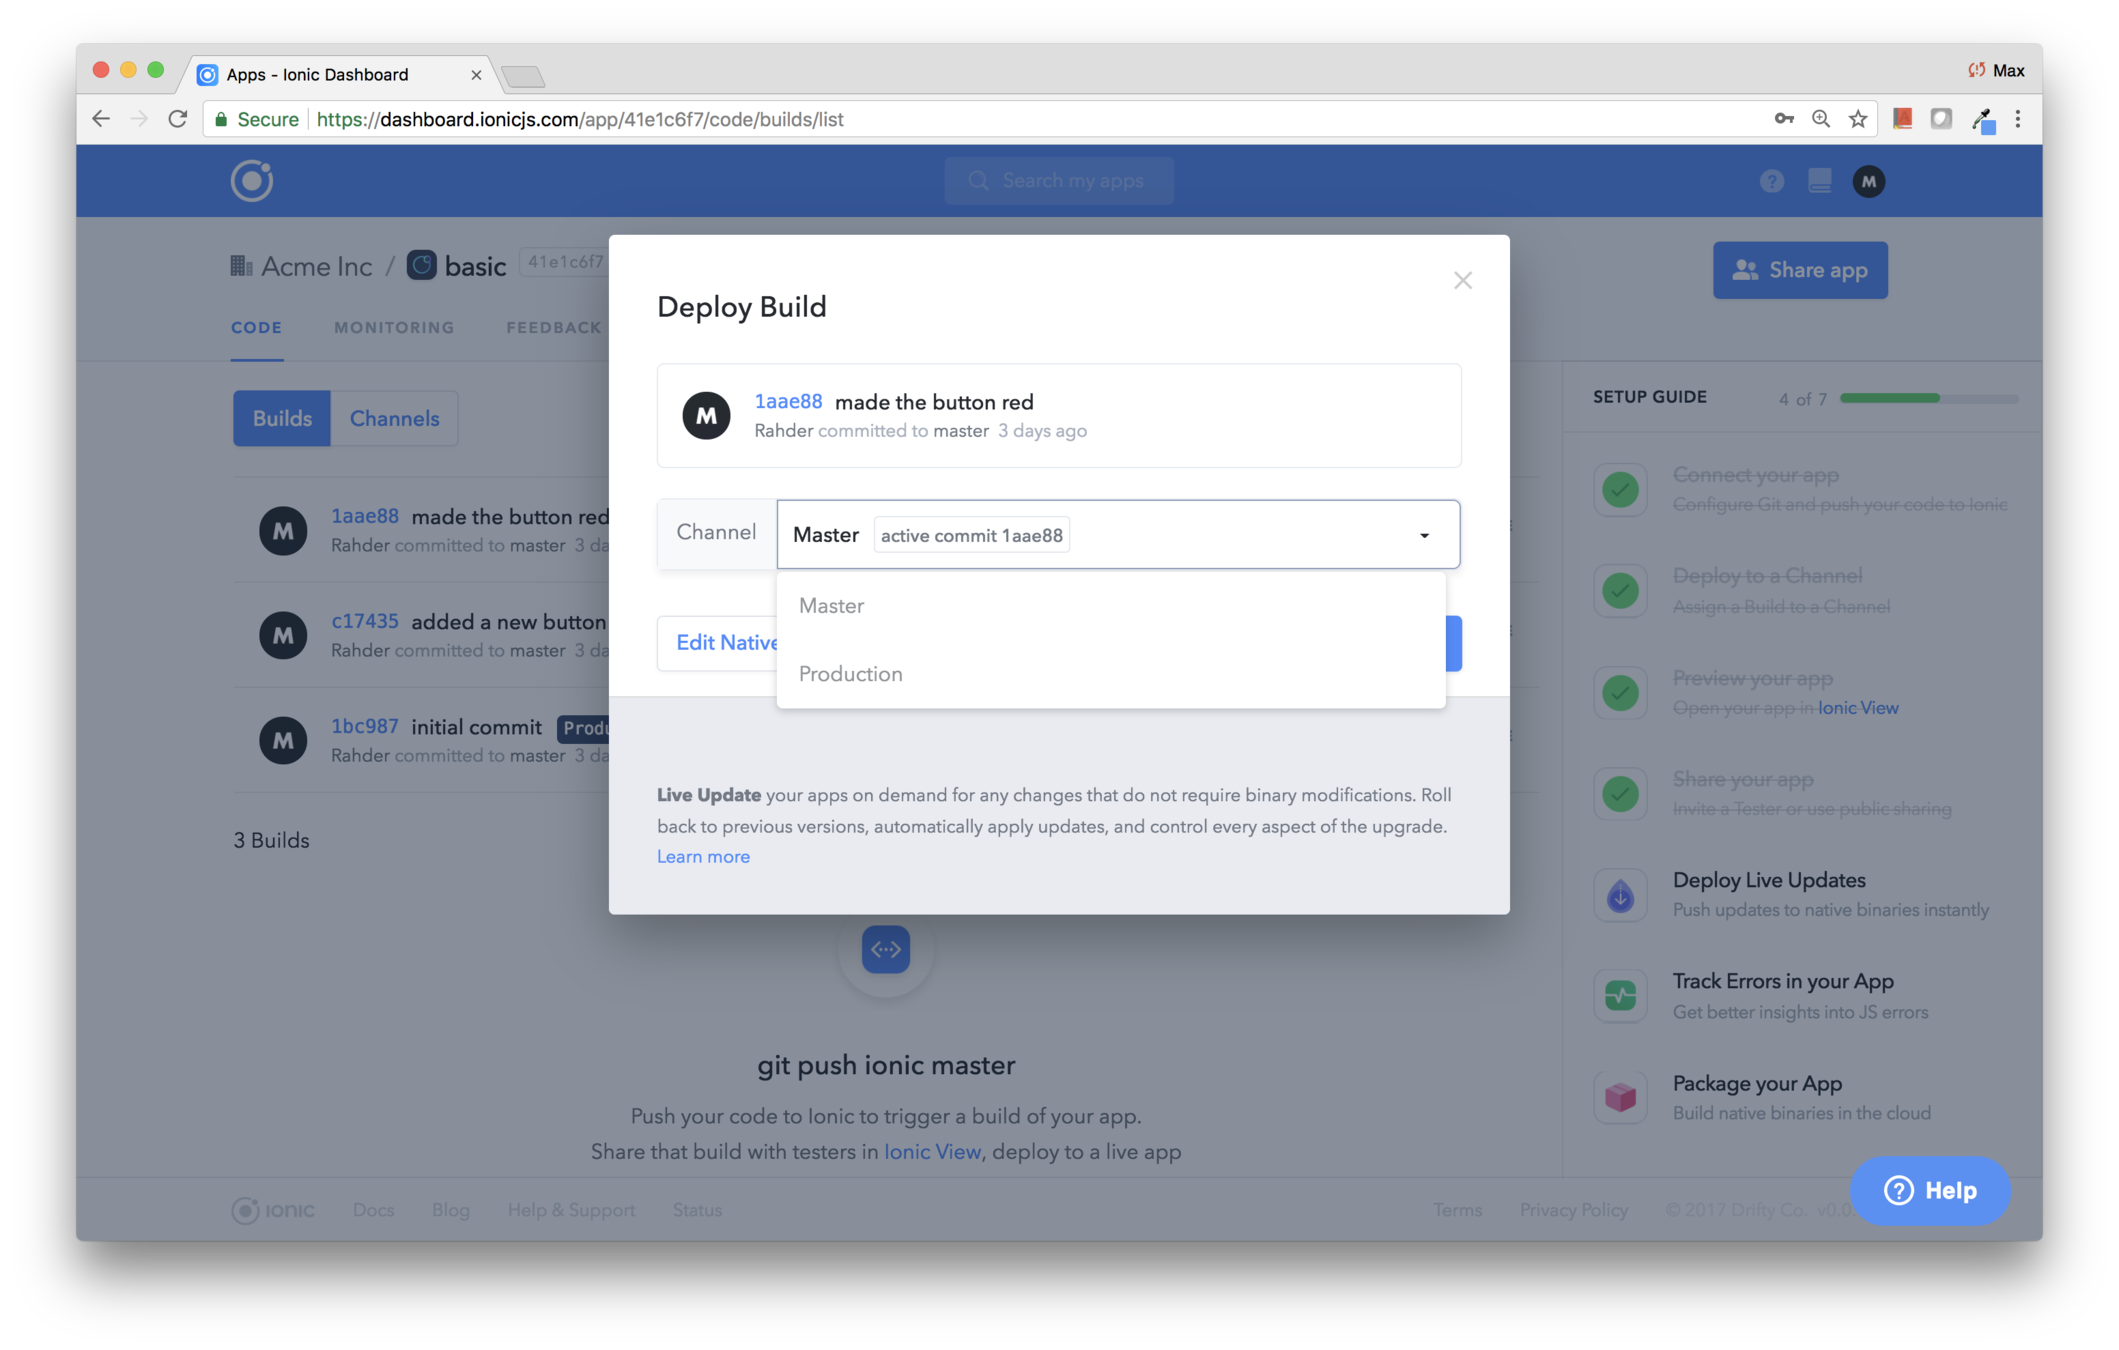
Task: Open the notifications panel icon in header
Action: click(x=1820, y=181)
